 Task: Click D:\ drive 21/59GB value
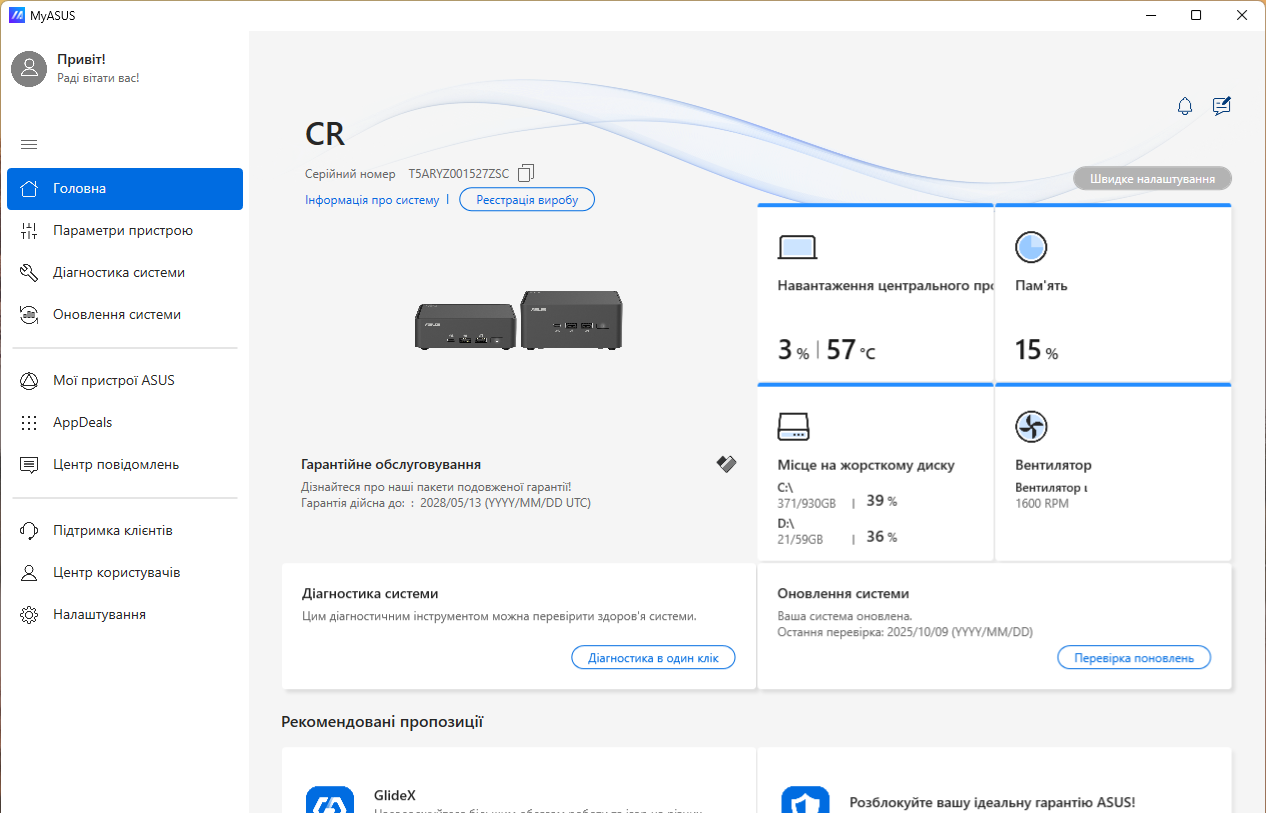click(800, 539)
